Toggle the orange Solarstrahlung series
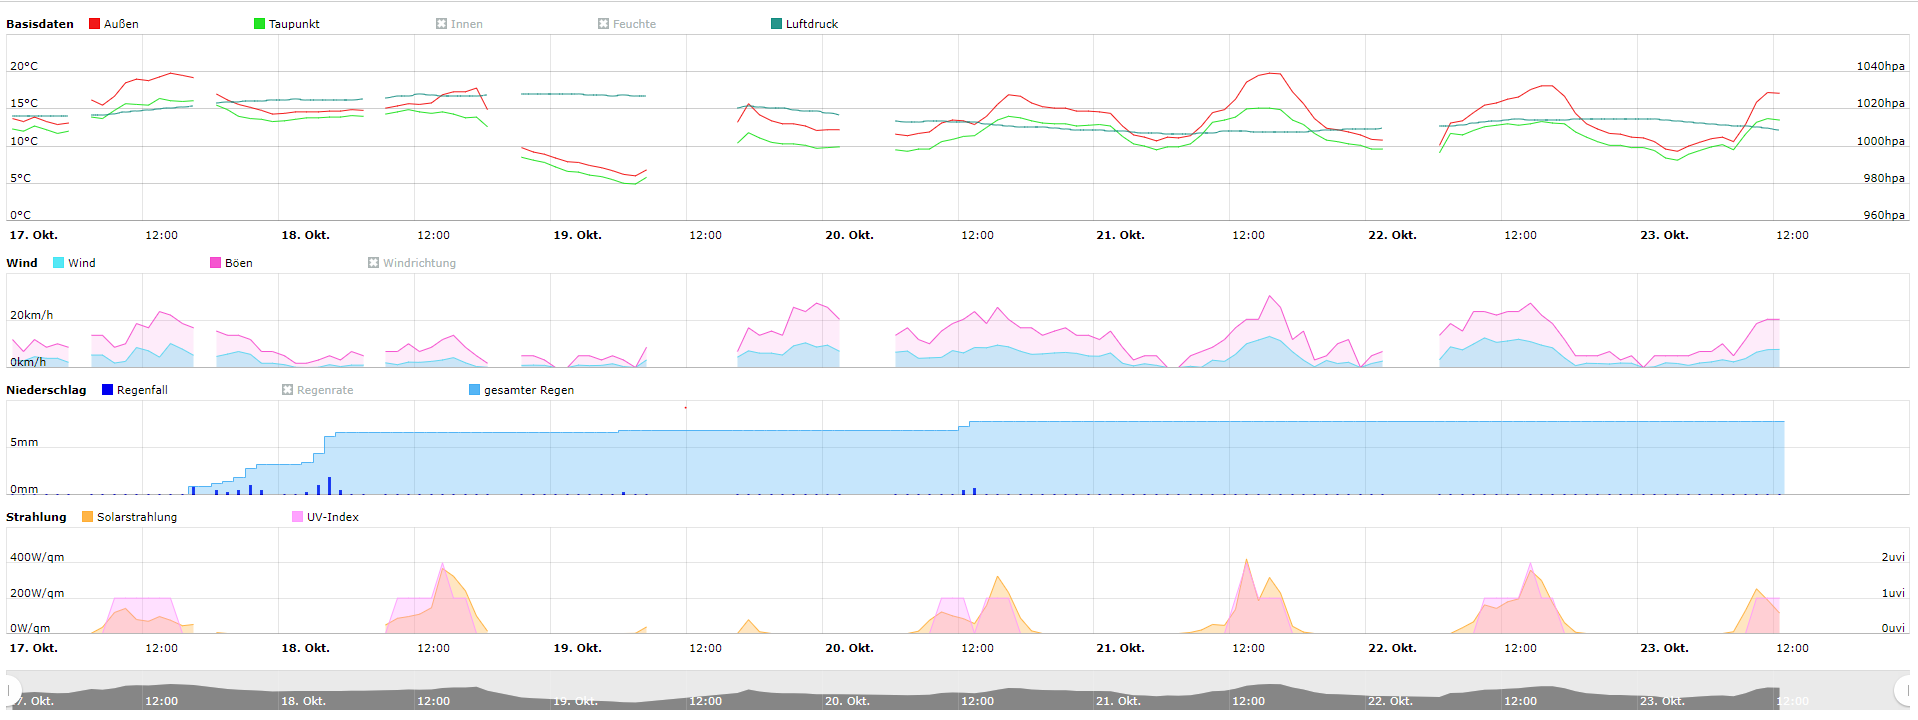 pos(130,517)
